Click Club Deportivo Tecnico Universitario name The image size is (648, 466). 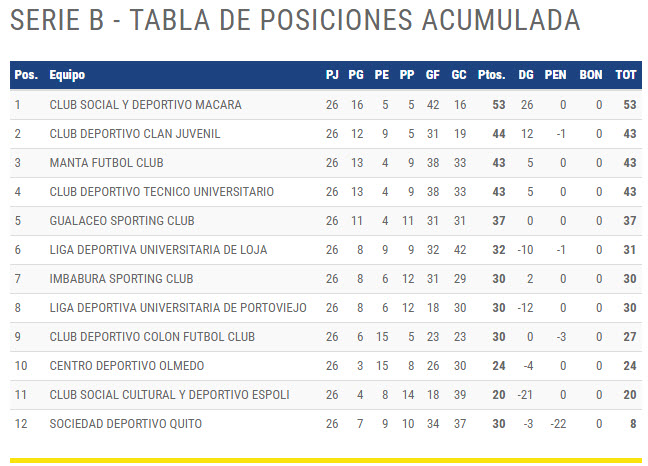point(162,192)
